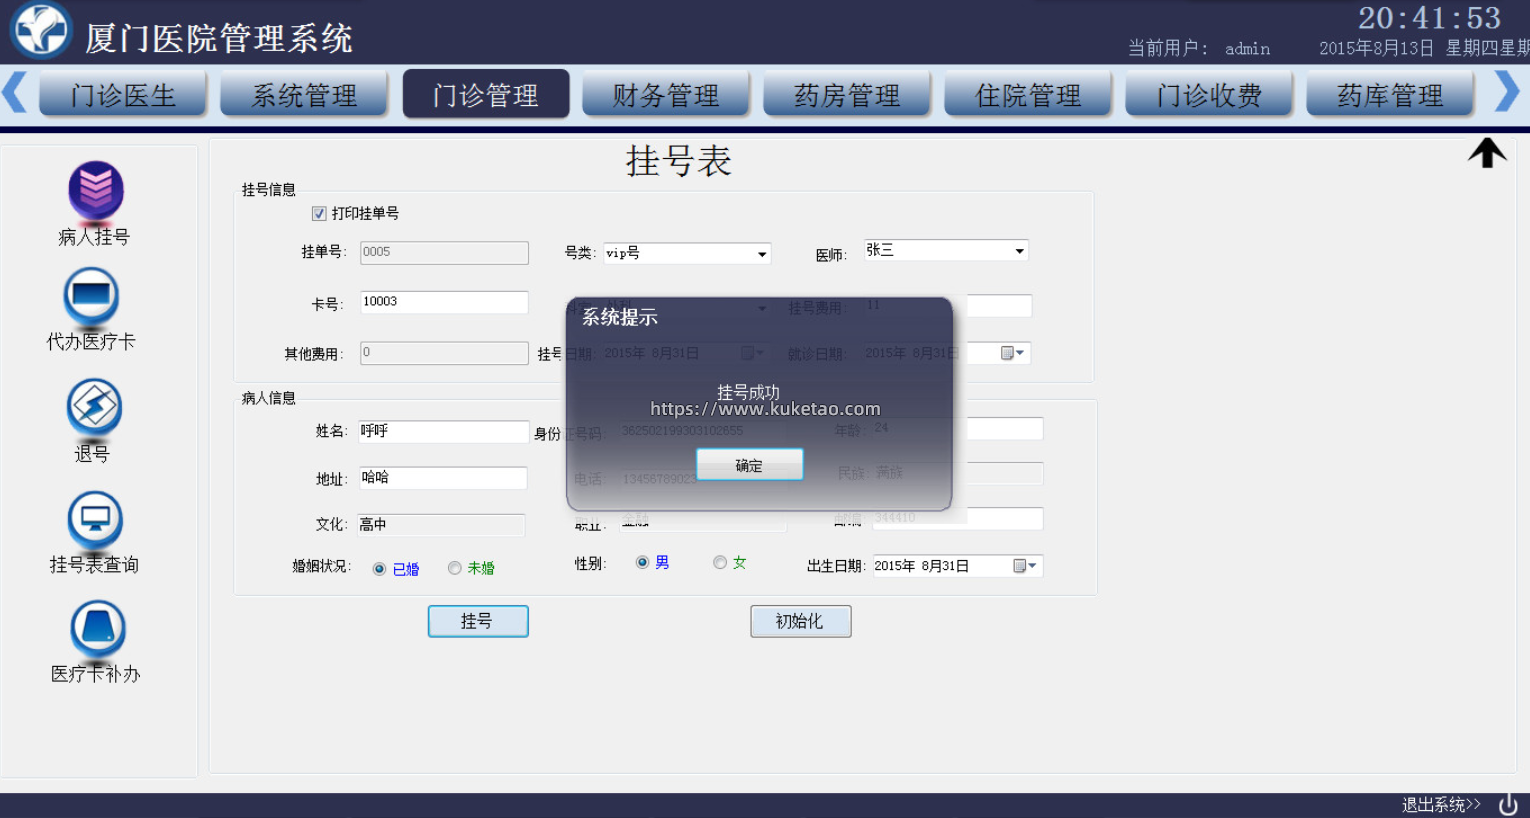Click the 医疗卡补办 icon
The height and width of the screenshot is (818, 1530).
coord(97,630)
